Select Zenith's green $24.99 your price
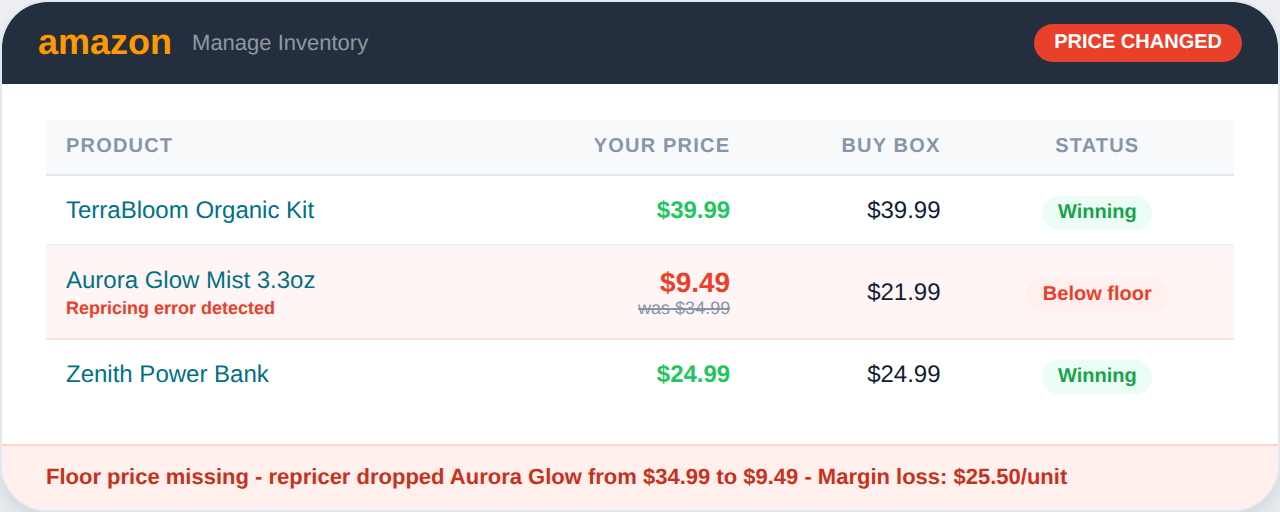This screenshot has height=512, width=1280. tap(693, 374)
